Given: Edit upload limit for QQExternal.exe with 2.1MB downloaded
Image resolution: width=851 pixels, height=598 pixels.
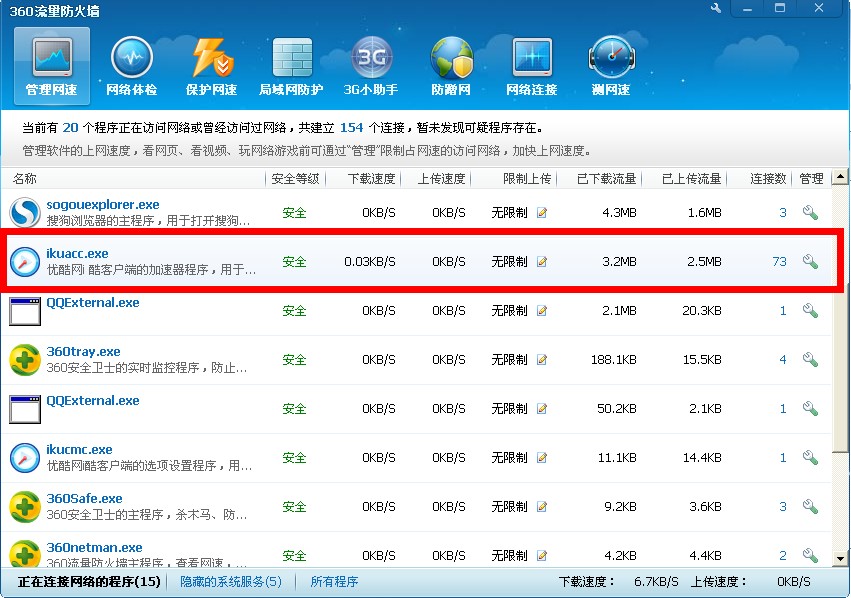Looking at the screenshot, I should 541,310.
